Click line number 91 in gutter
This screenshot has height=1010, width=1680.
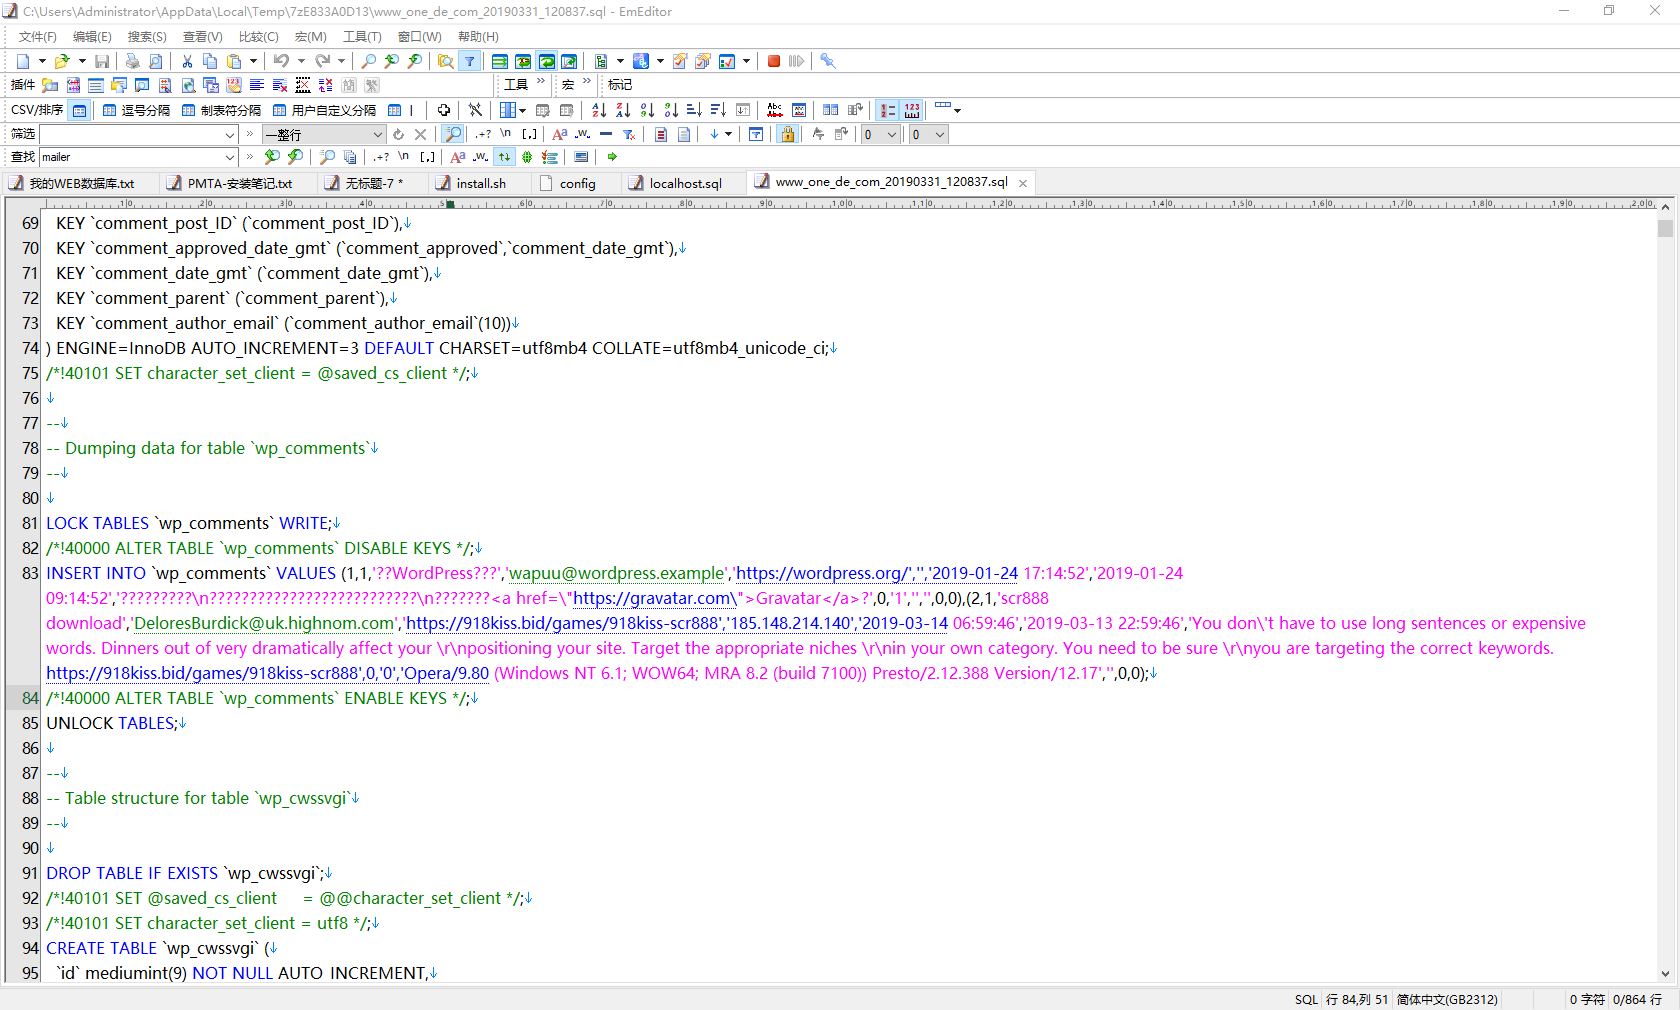[30, 873]
